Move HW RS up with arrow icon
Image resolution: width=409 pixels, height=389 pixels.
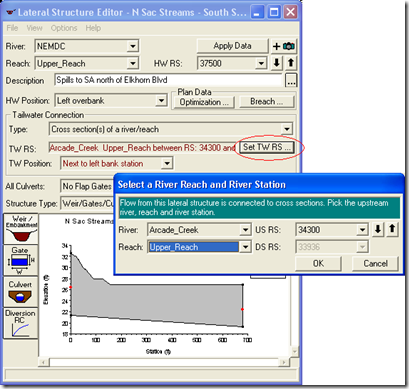point(291,63)
